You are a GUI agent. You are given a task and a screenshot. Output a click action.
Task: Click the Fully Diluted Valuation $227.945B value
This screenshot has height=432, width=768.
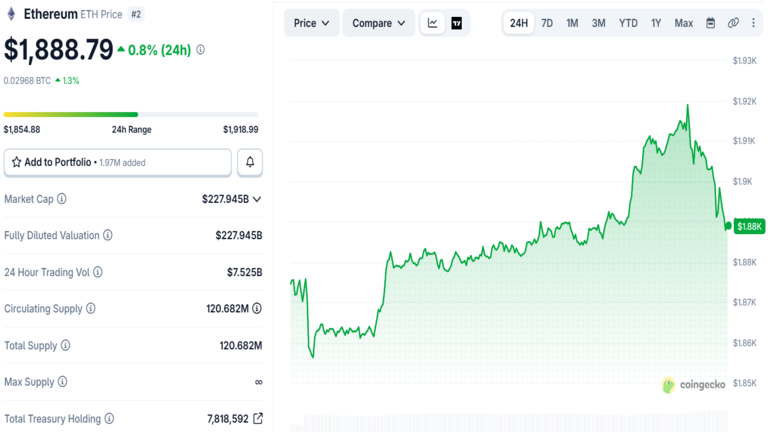(x=239, y=236)
